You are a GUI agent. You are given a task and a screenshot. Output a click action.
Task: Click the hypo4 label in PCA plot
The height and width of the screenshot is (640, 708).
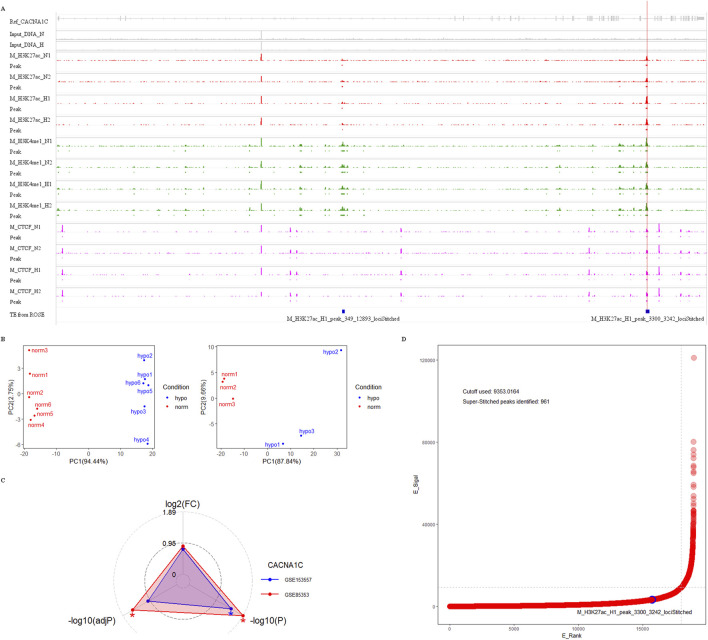pos(141,439)
